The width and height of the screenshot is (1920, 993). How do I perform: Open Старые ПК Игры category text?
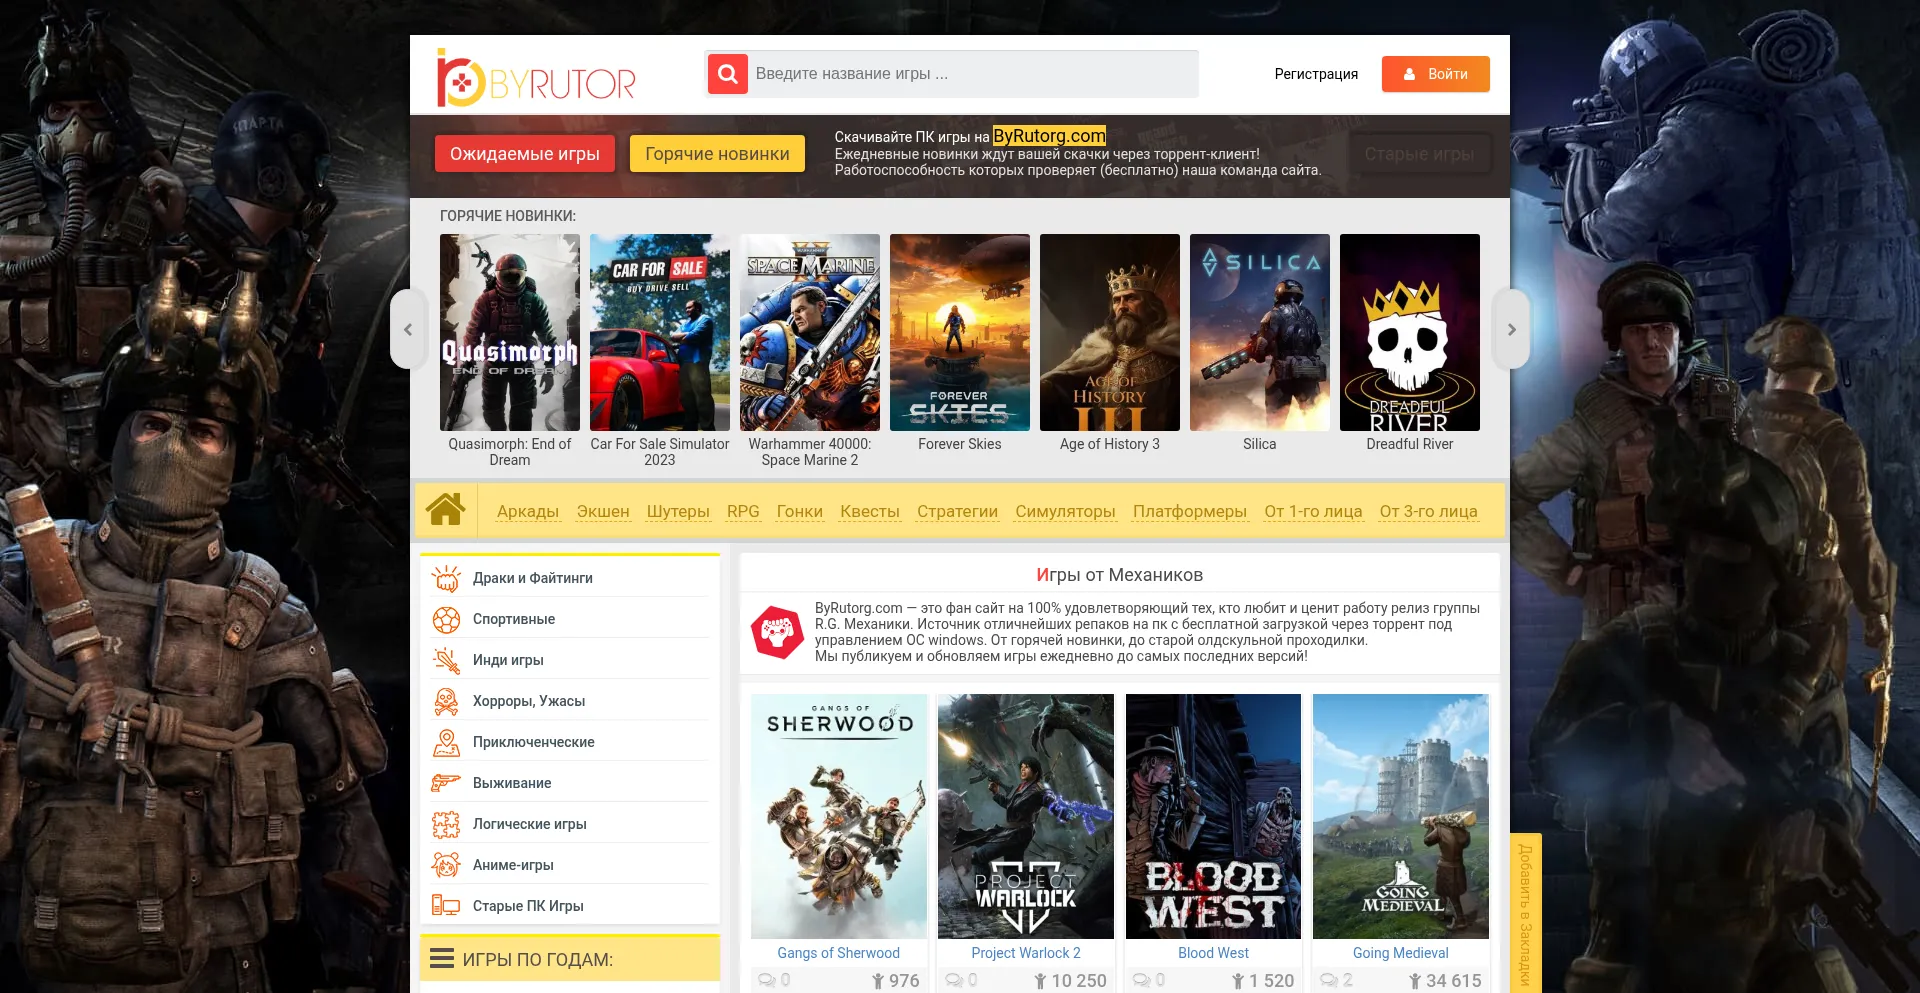[x=528, y=906]
